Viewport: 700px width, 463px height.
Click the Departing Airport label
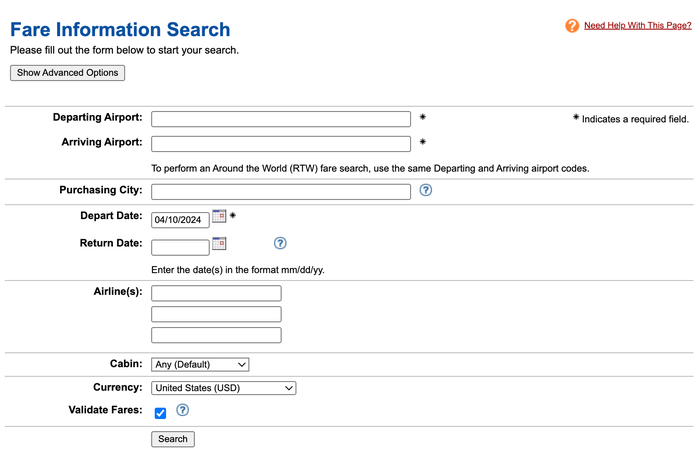(x=98, y=117)
